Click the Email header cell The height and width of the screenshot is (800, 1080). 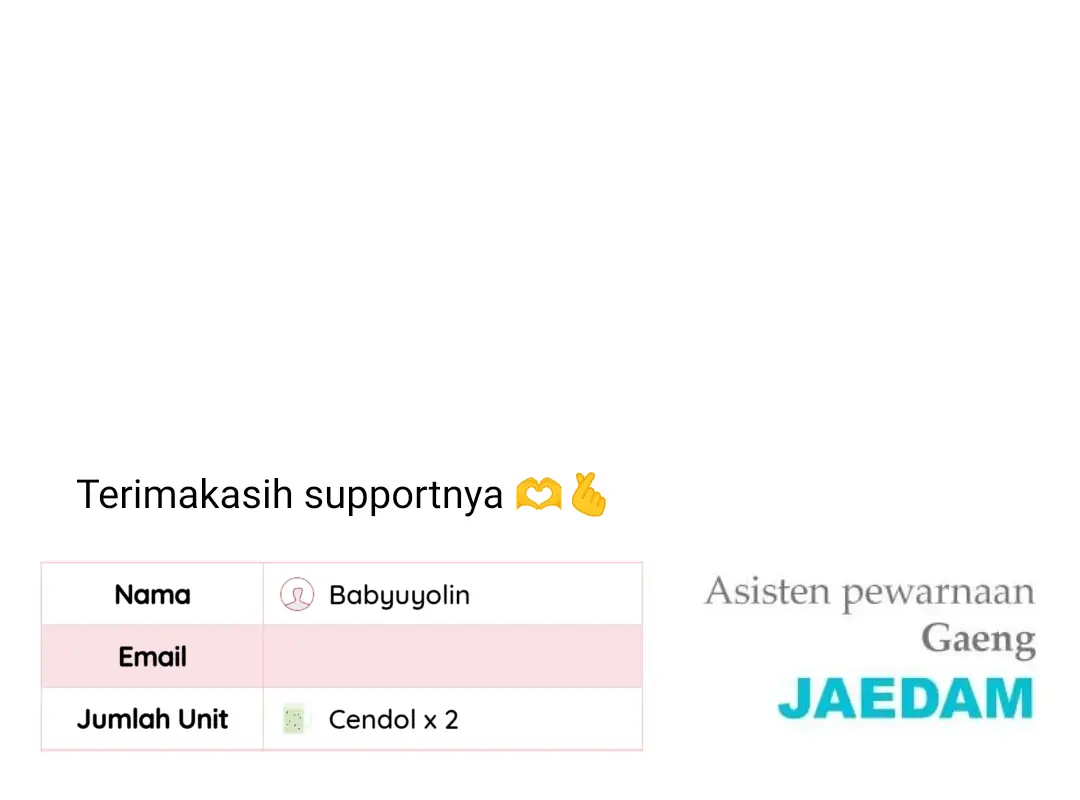tap(152, 656)
